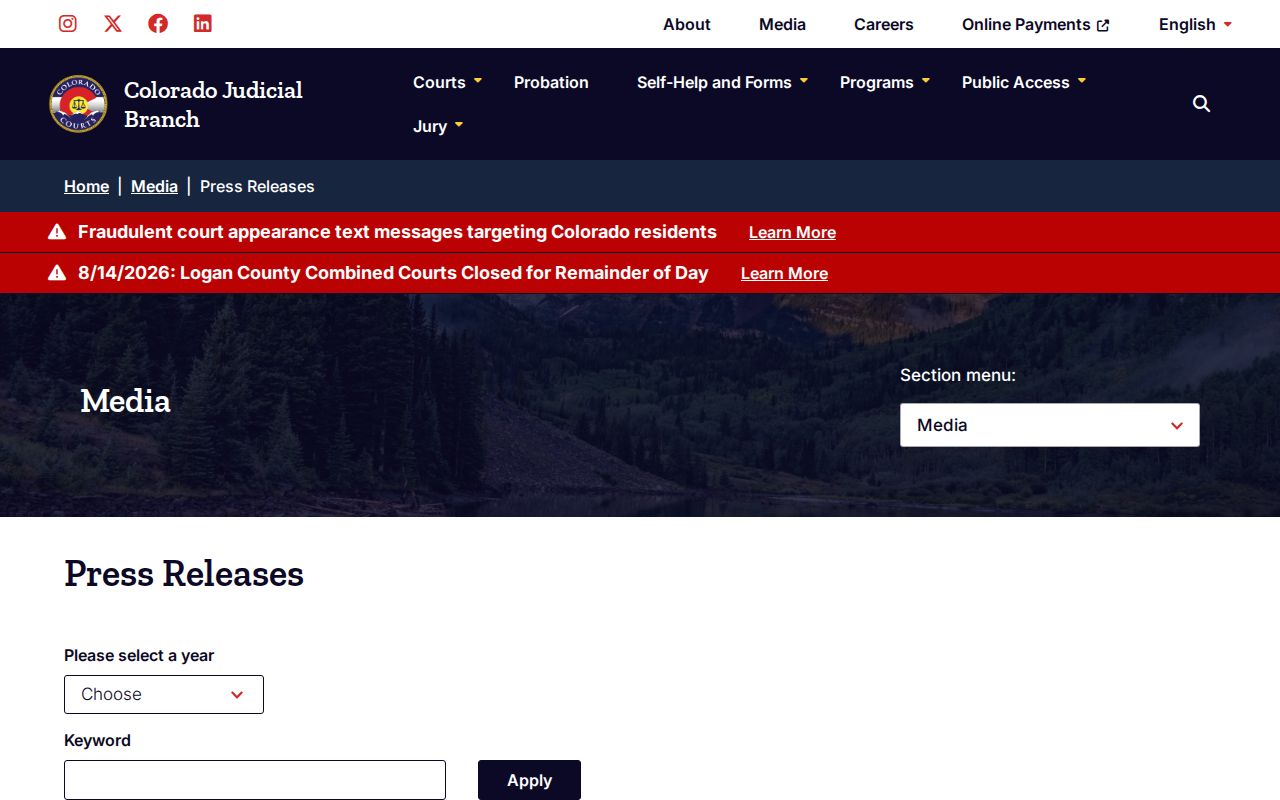Open the English language selector

click(x=1196, y=24)
